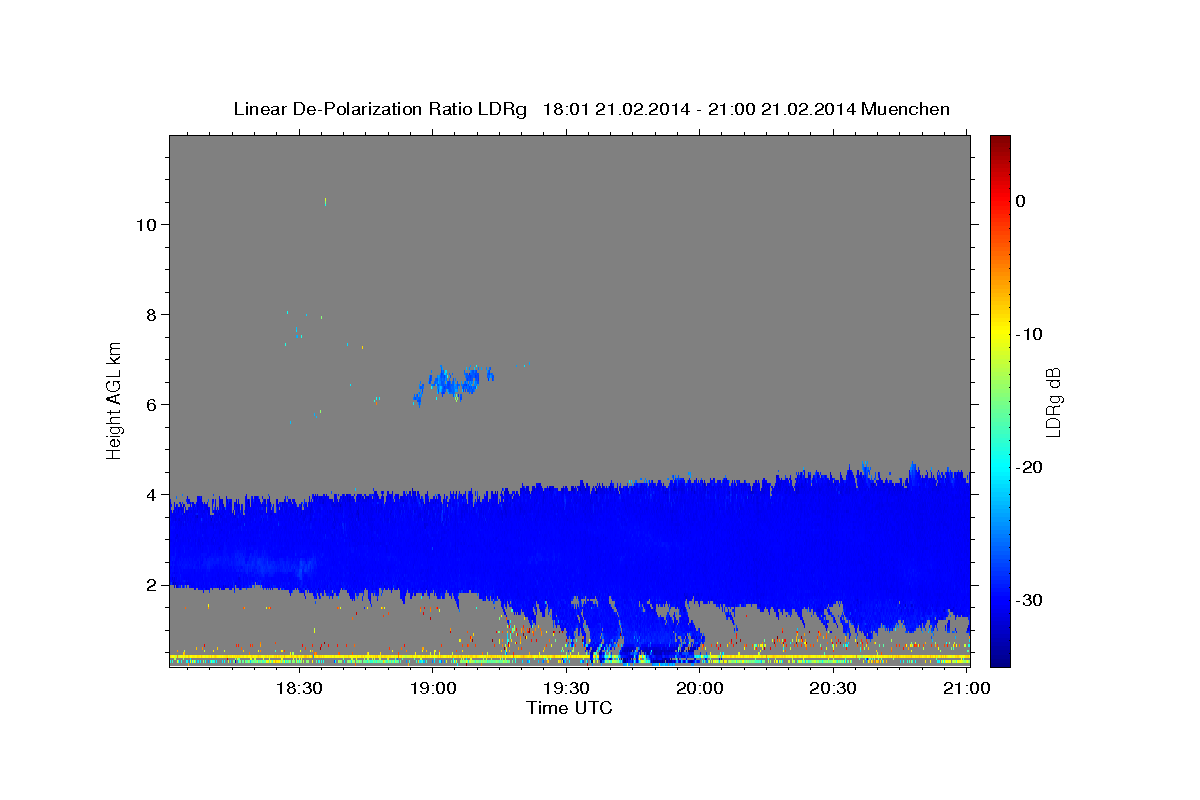This screenshot has height=800, width=1200.
Task: Click the yellow horizontal line near the ground
Action: click(x=570, y=656)
